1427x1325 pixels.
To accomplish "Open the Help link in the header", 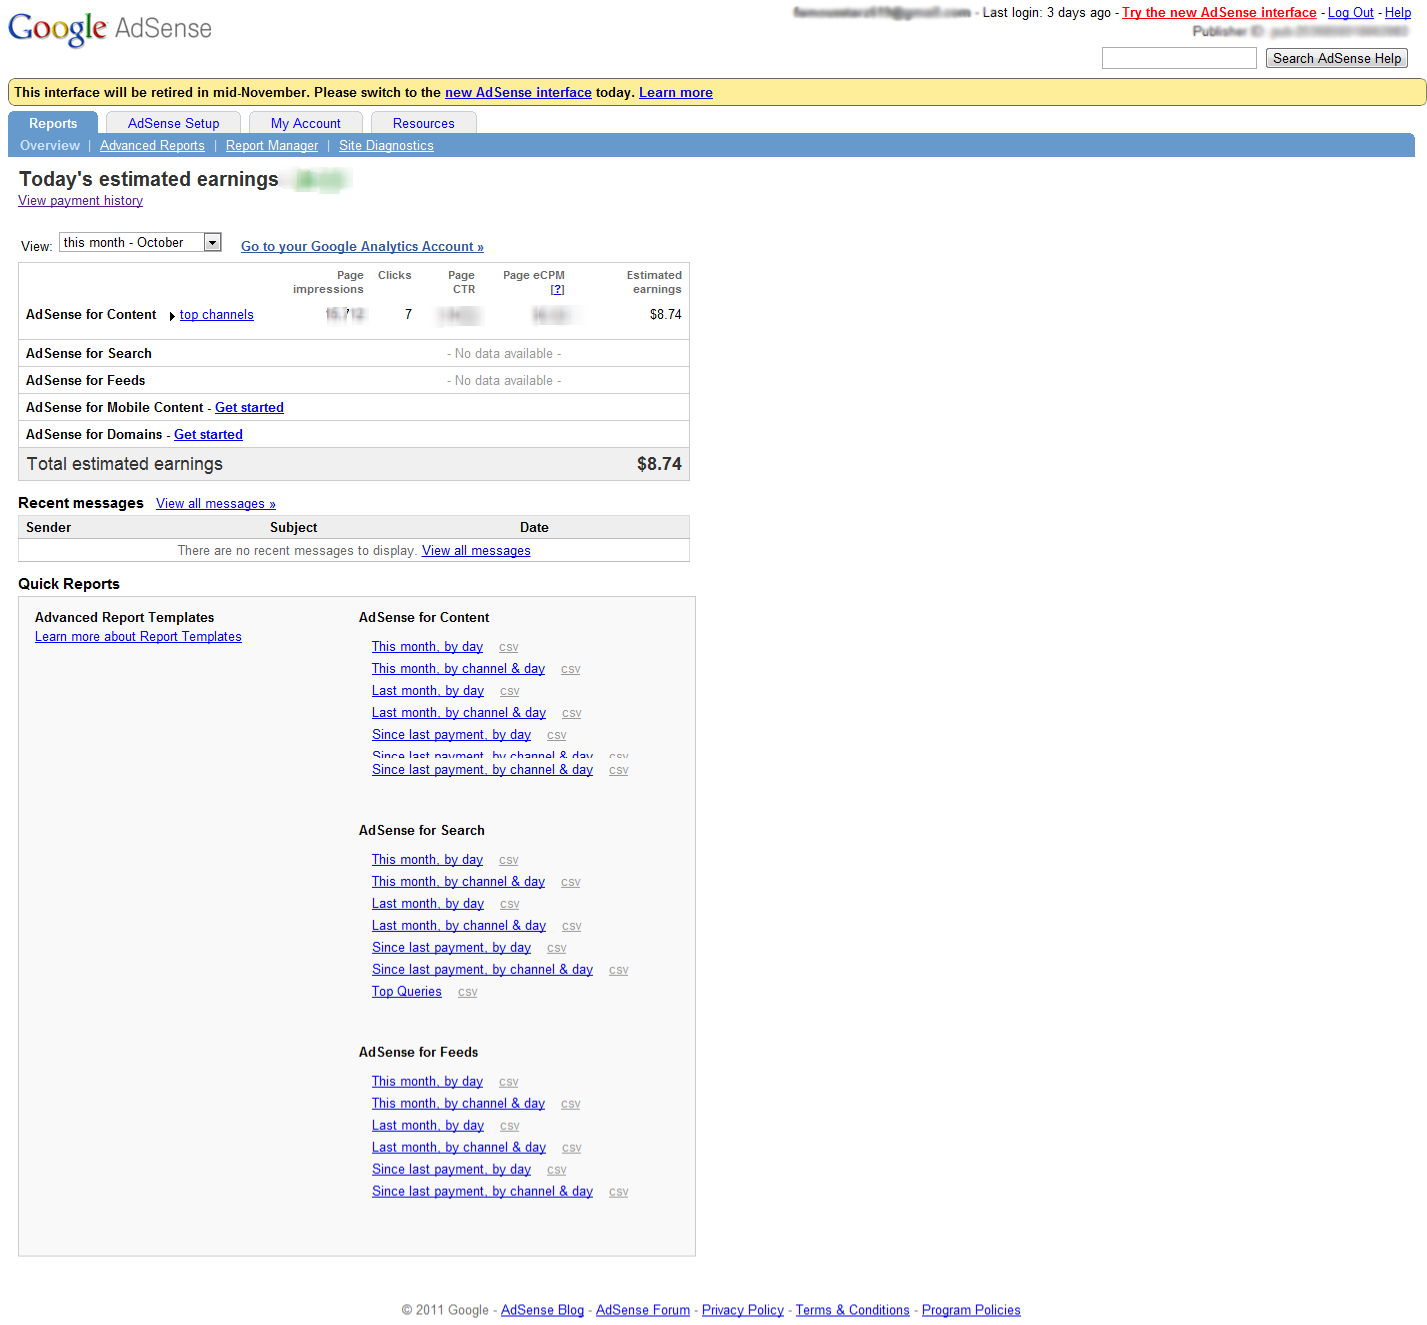I will pos(1398,13).
